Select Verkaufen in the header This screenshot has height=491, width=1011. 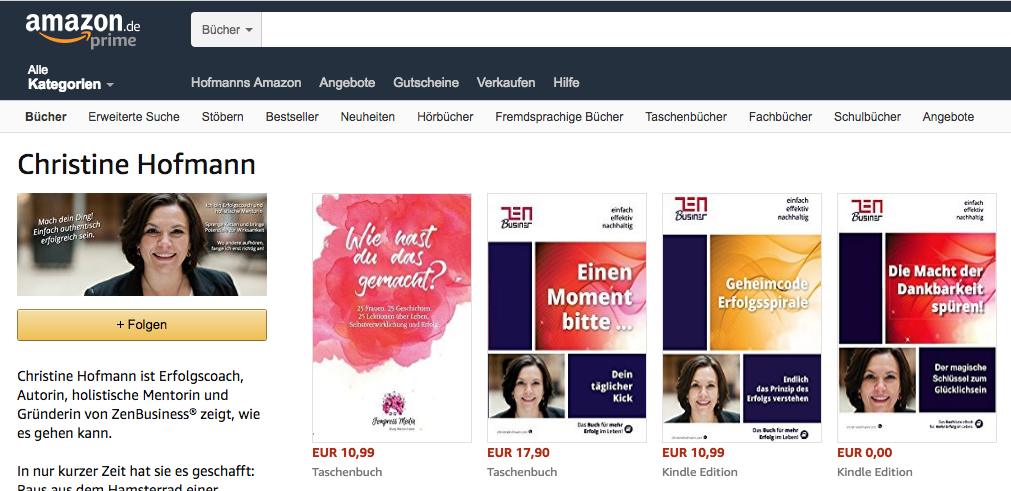(506, 82)
